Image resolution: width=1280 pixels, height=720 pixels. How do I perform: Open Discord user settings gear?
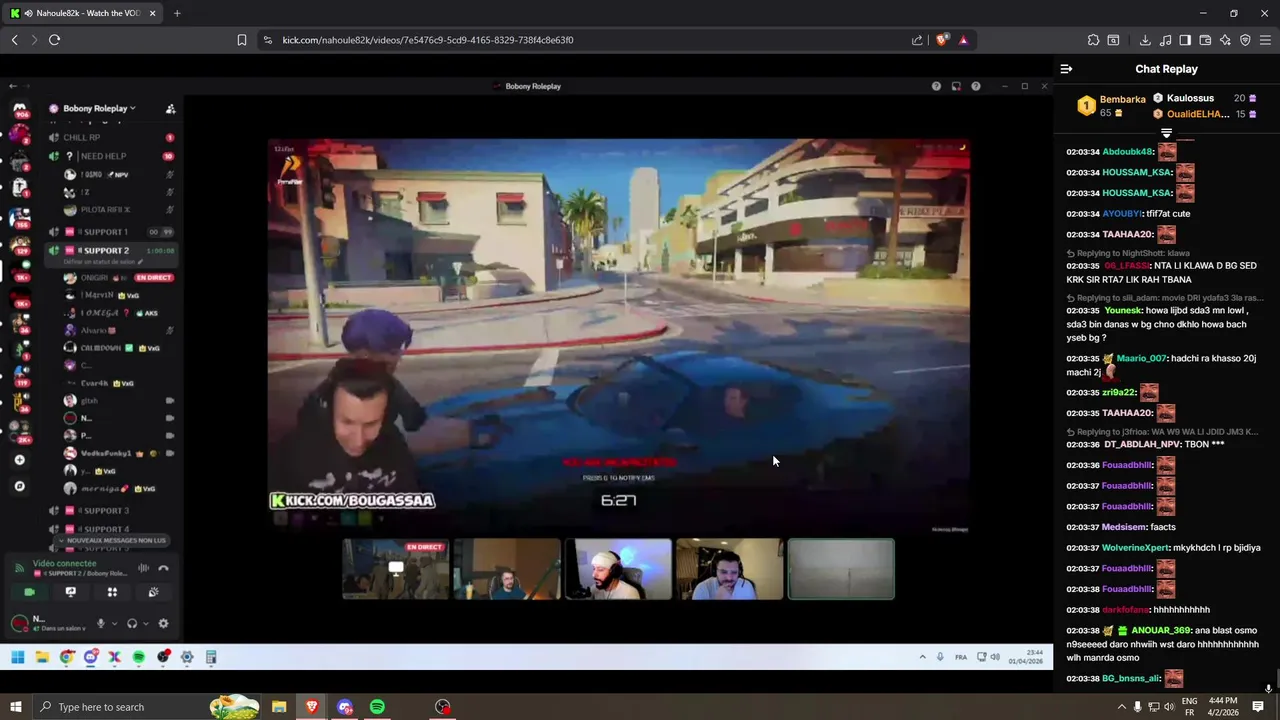[163, 624]
